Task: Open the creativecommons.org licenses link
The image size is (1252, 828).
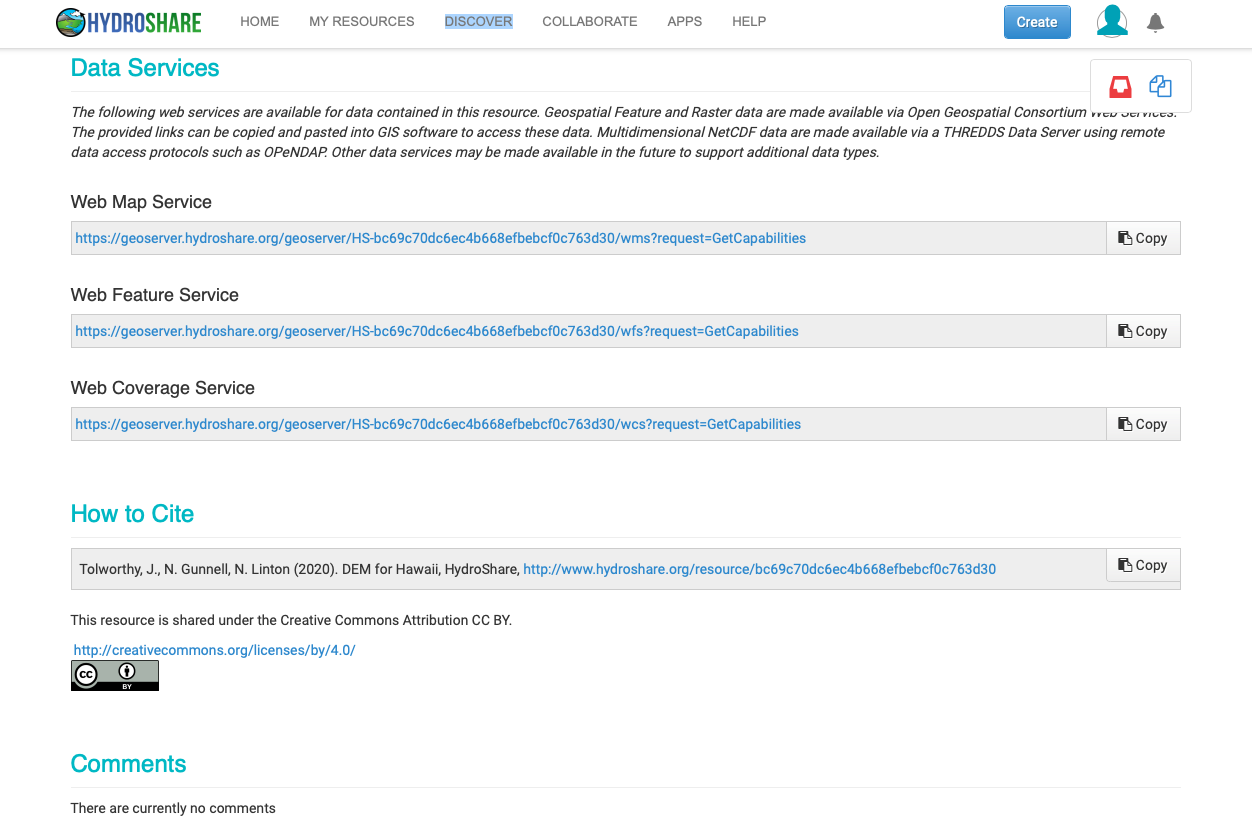Action: click(x=215, y=650)
